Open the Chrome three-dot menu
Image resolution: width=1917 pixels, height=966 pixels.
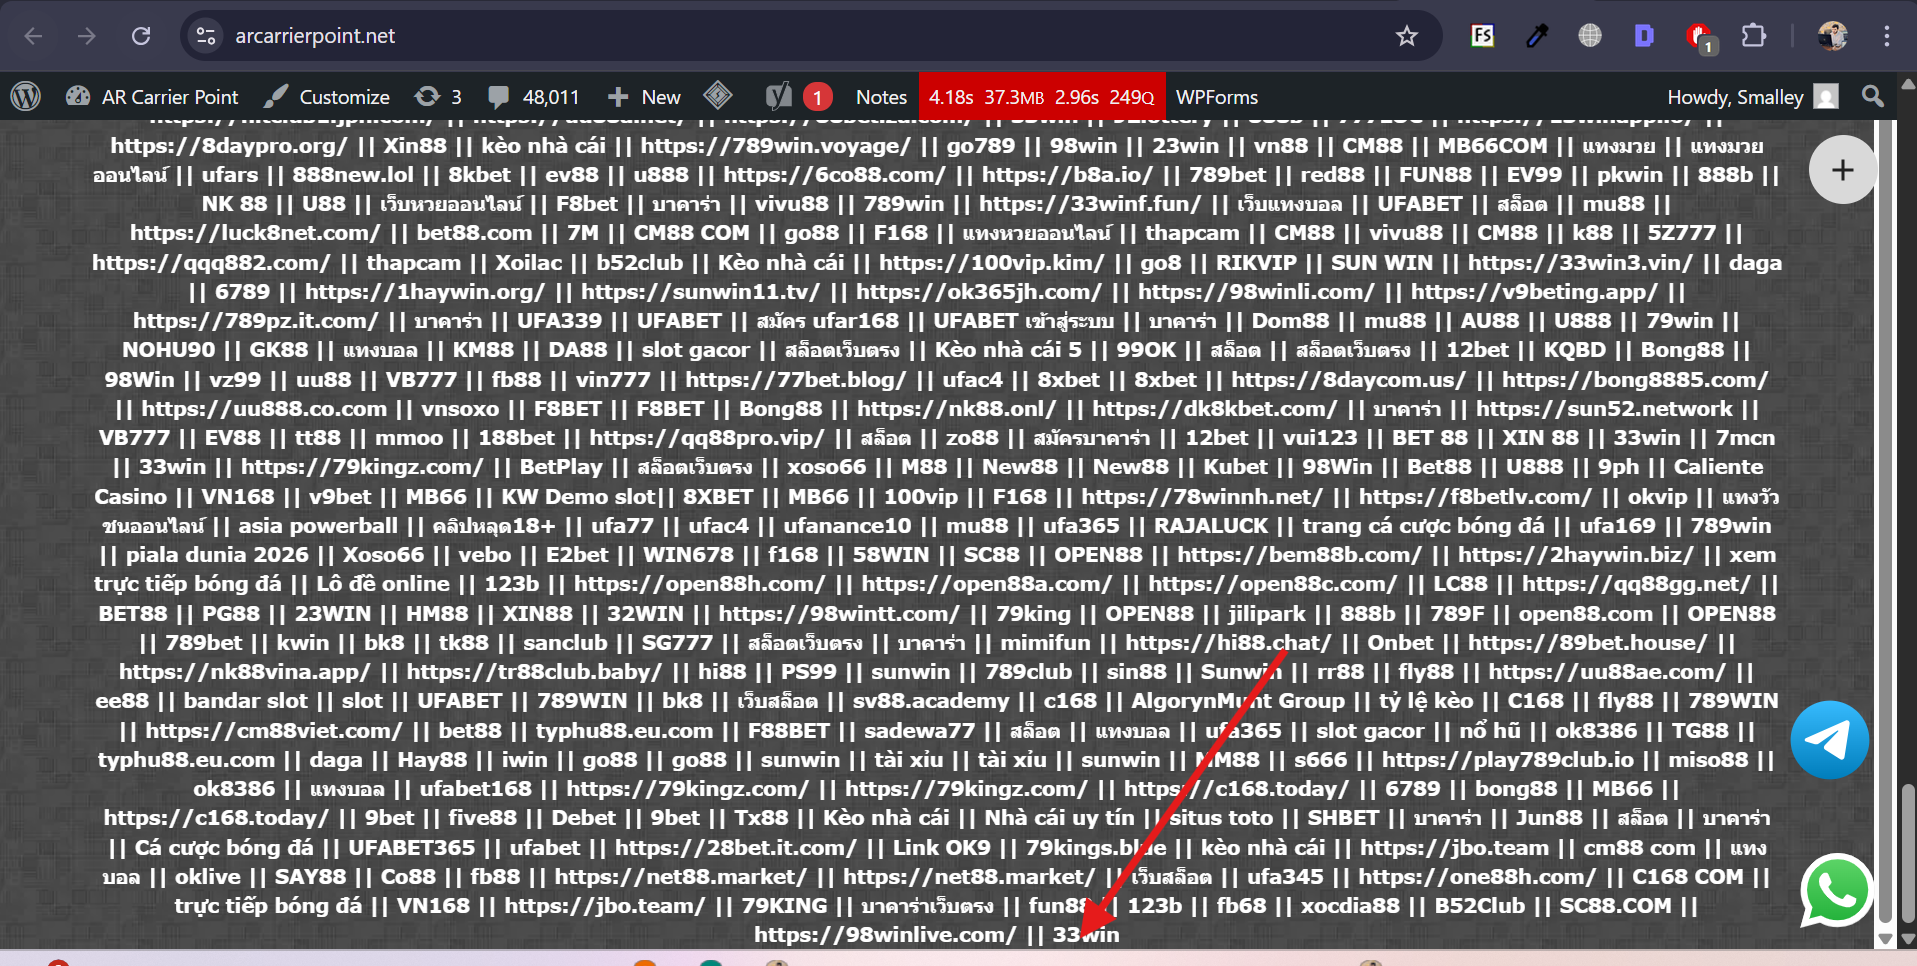click(1887, 36)
